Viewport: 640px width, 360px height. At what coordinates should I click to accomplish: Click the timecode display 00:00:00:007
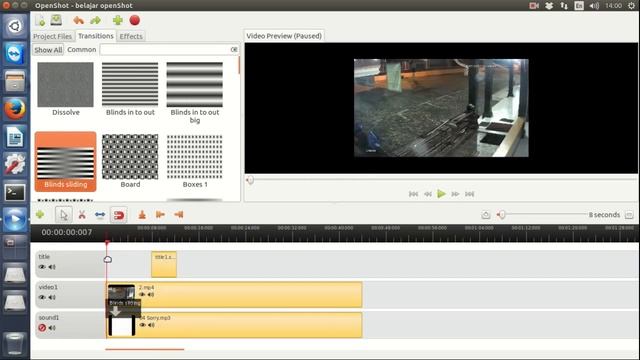(67, 232)
